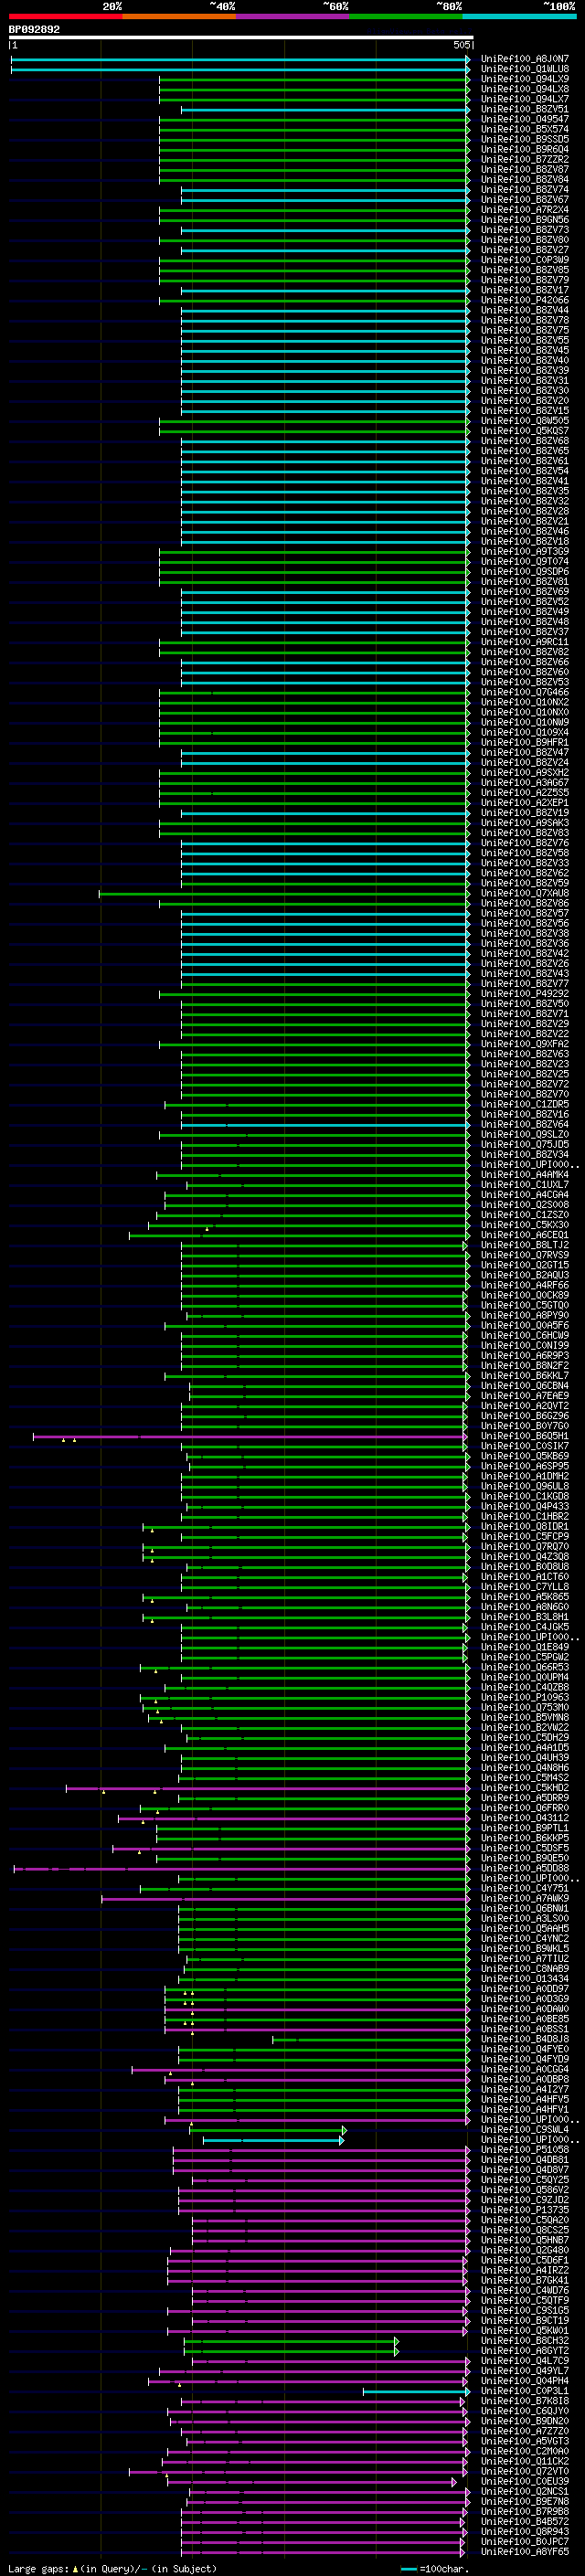Image resolution: width=585 pixels, height=2576 pixels.
Task: Select the UniRef100_B6KKL7 label
Action: click(525, 1376)
